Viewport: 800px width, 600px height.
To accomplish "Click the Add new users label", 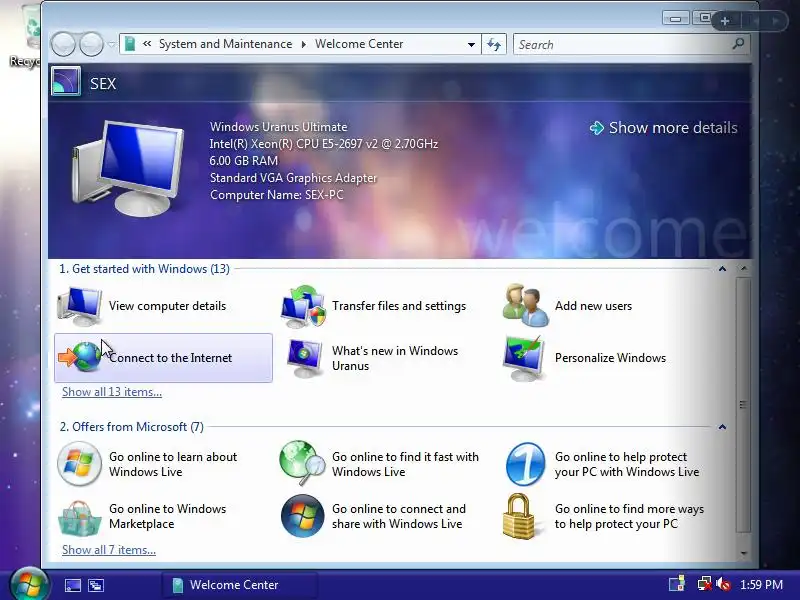I will click(x=593, y=306).
